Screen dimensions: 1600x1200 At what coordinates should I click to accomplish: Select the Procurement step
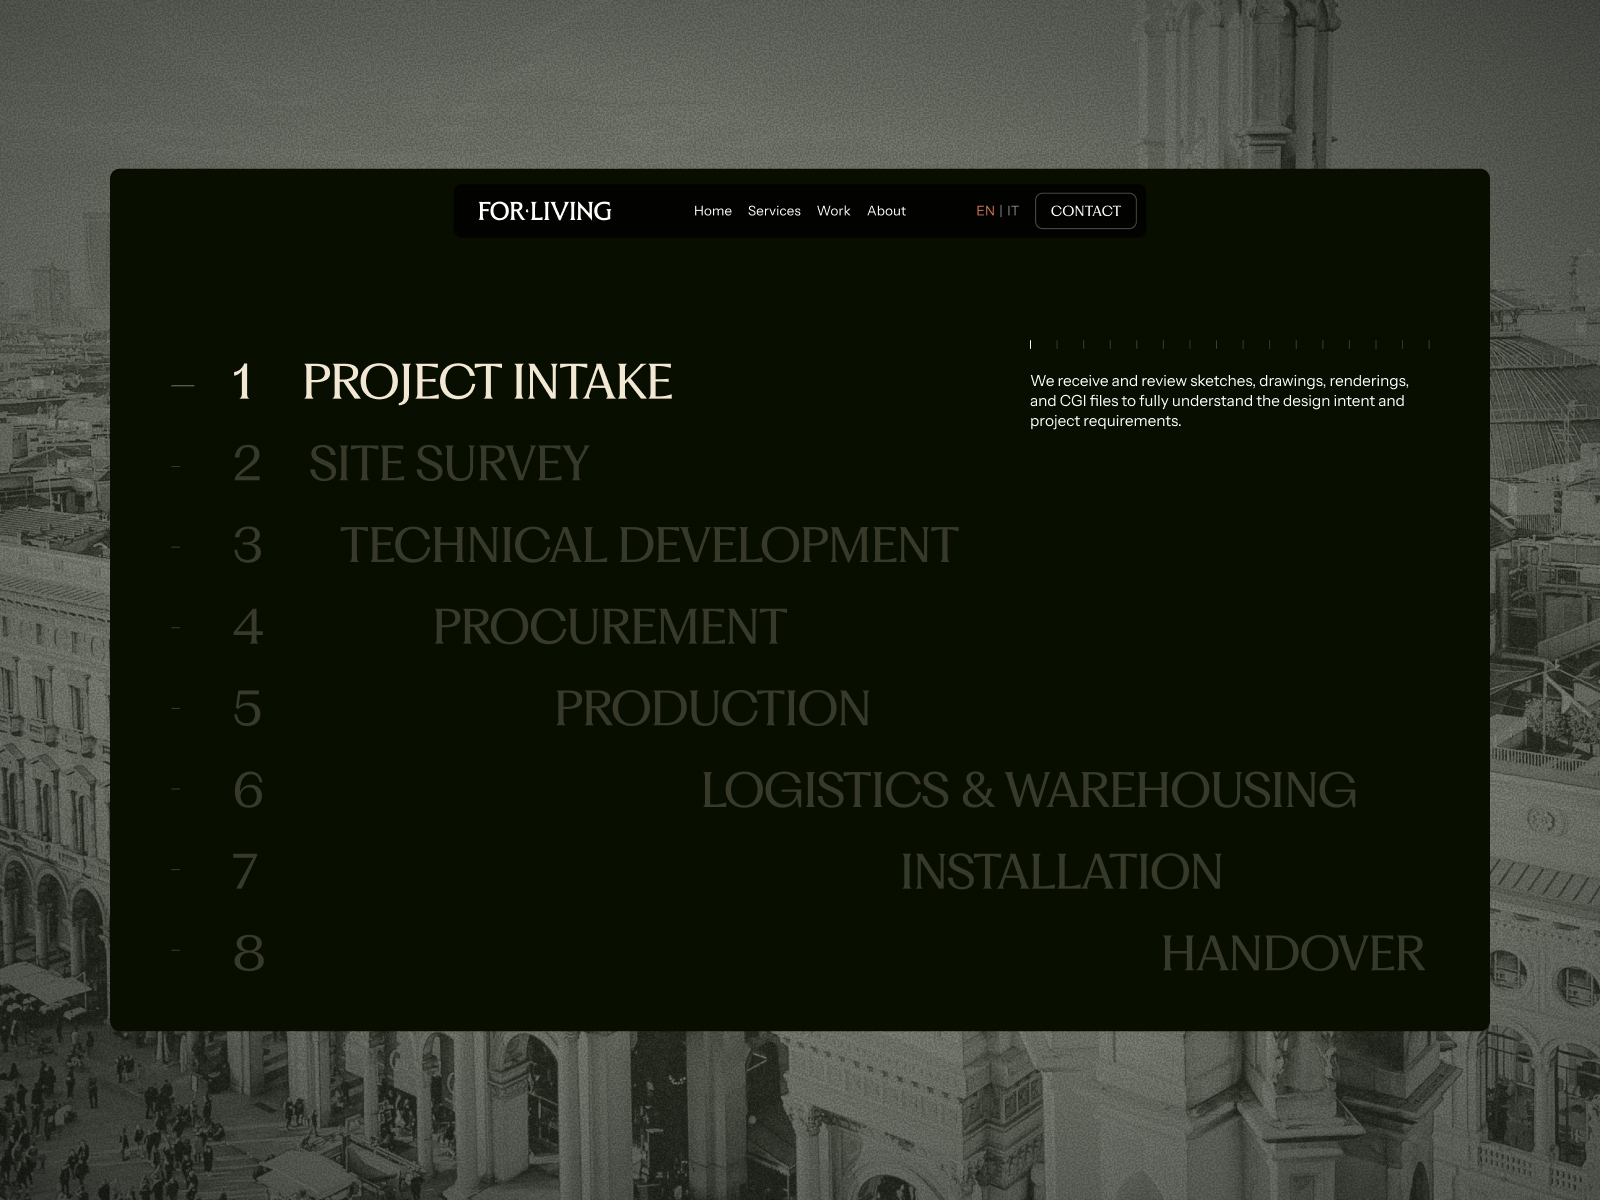click(610, 628)
